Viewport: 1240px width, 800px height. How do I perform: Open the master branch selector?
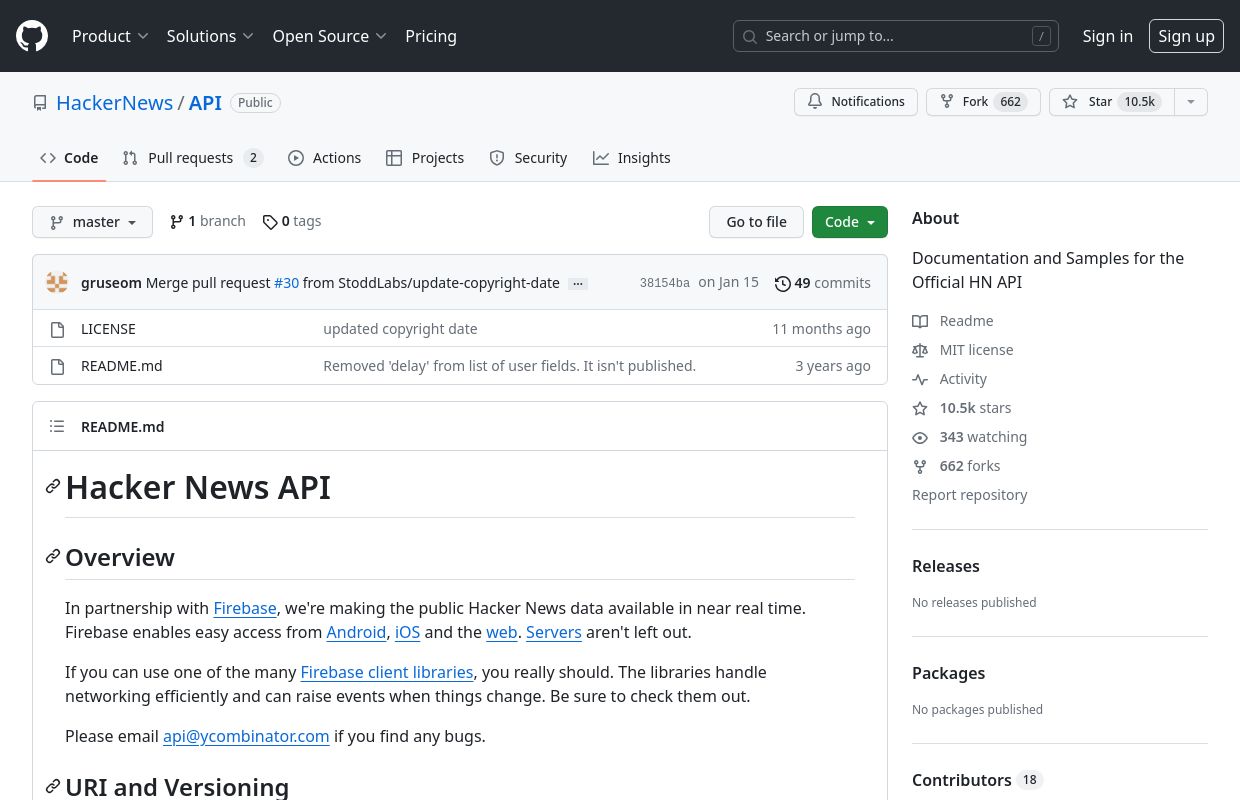pos(92,222)
